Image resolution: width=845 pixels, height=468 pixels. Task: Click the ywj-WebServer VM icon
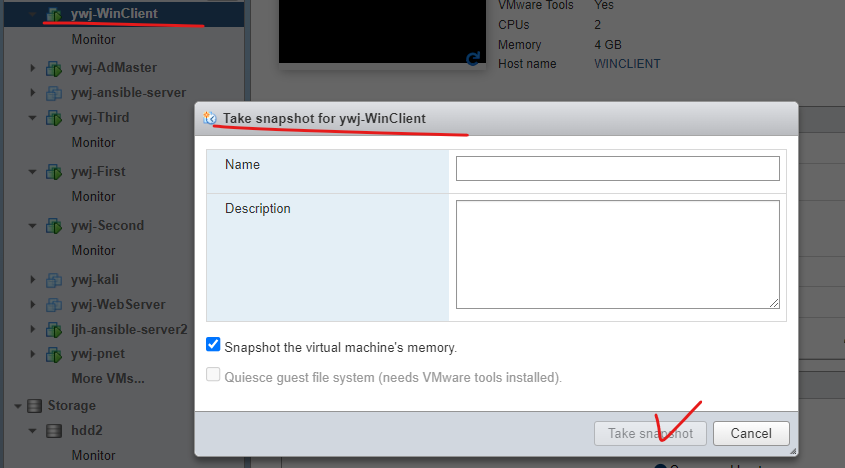click(x=54, y=305)
